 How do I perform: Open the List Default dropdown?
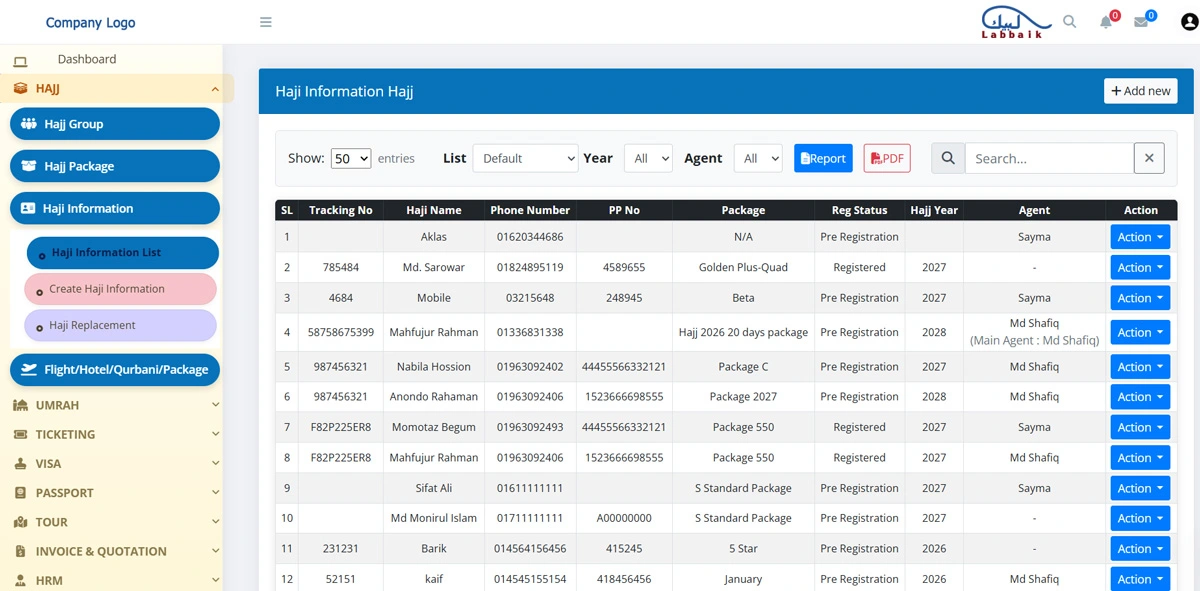(x=526, y=158)
